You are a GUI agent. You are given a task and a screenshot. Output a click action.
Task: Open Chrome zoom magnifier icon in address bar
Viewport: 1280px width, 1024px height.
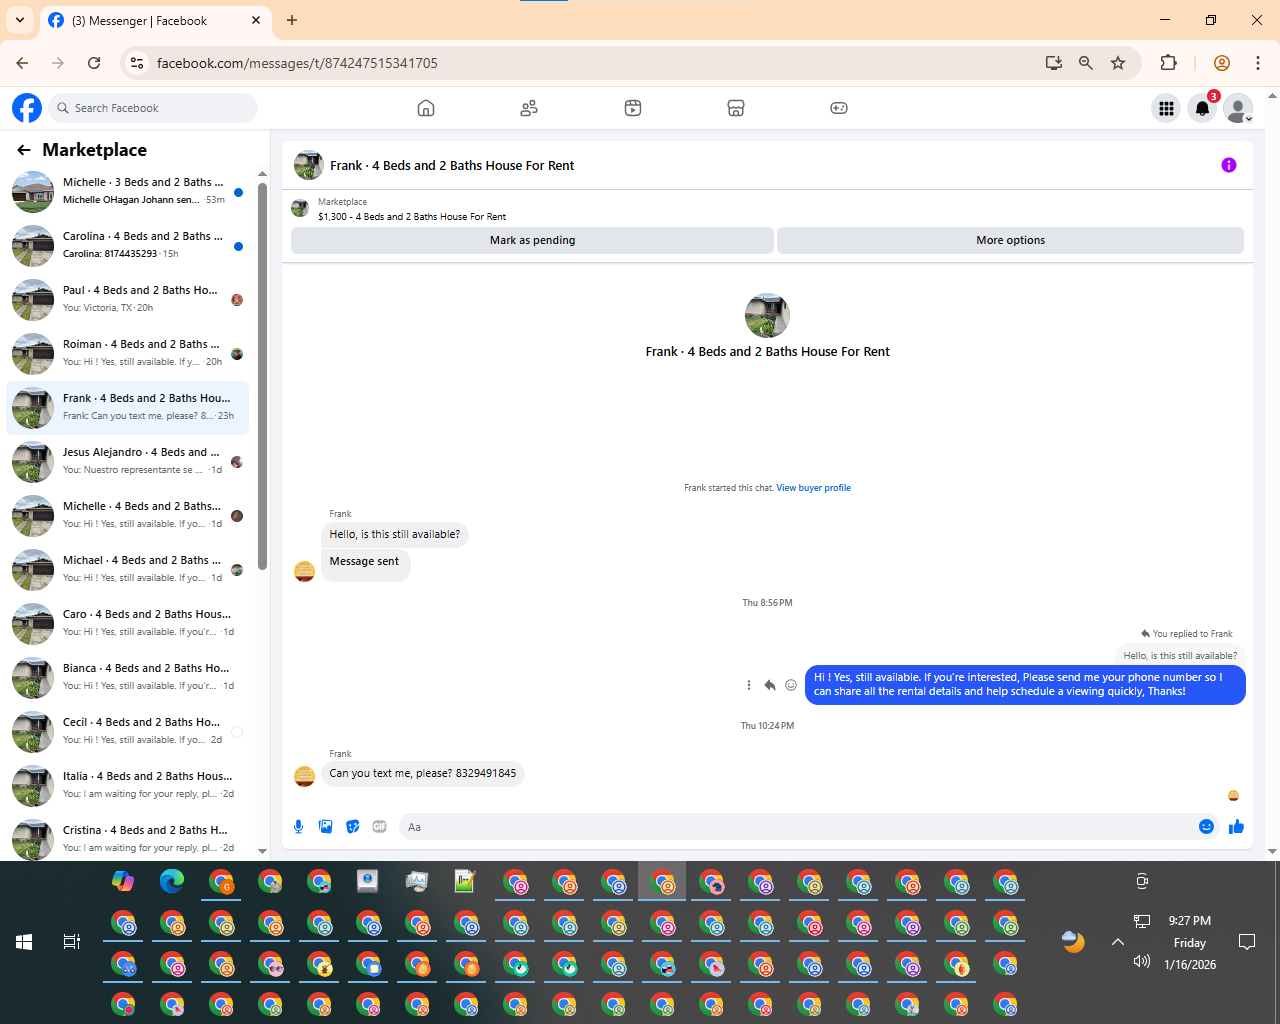1085,63
